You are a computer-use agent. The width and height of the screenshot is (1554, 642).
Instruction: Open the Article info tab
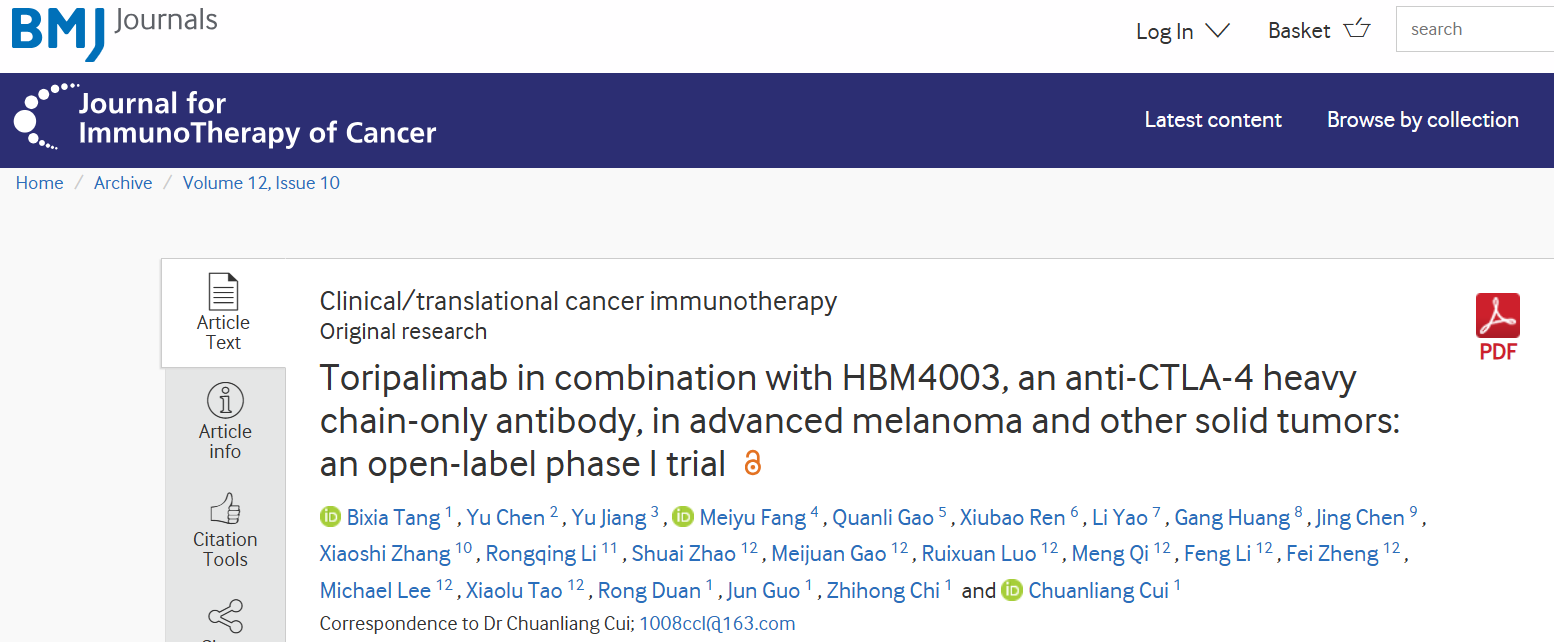tap(225, 421)
